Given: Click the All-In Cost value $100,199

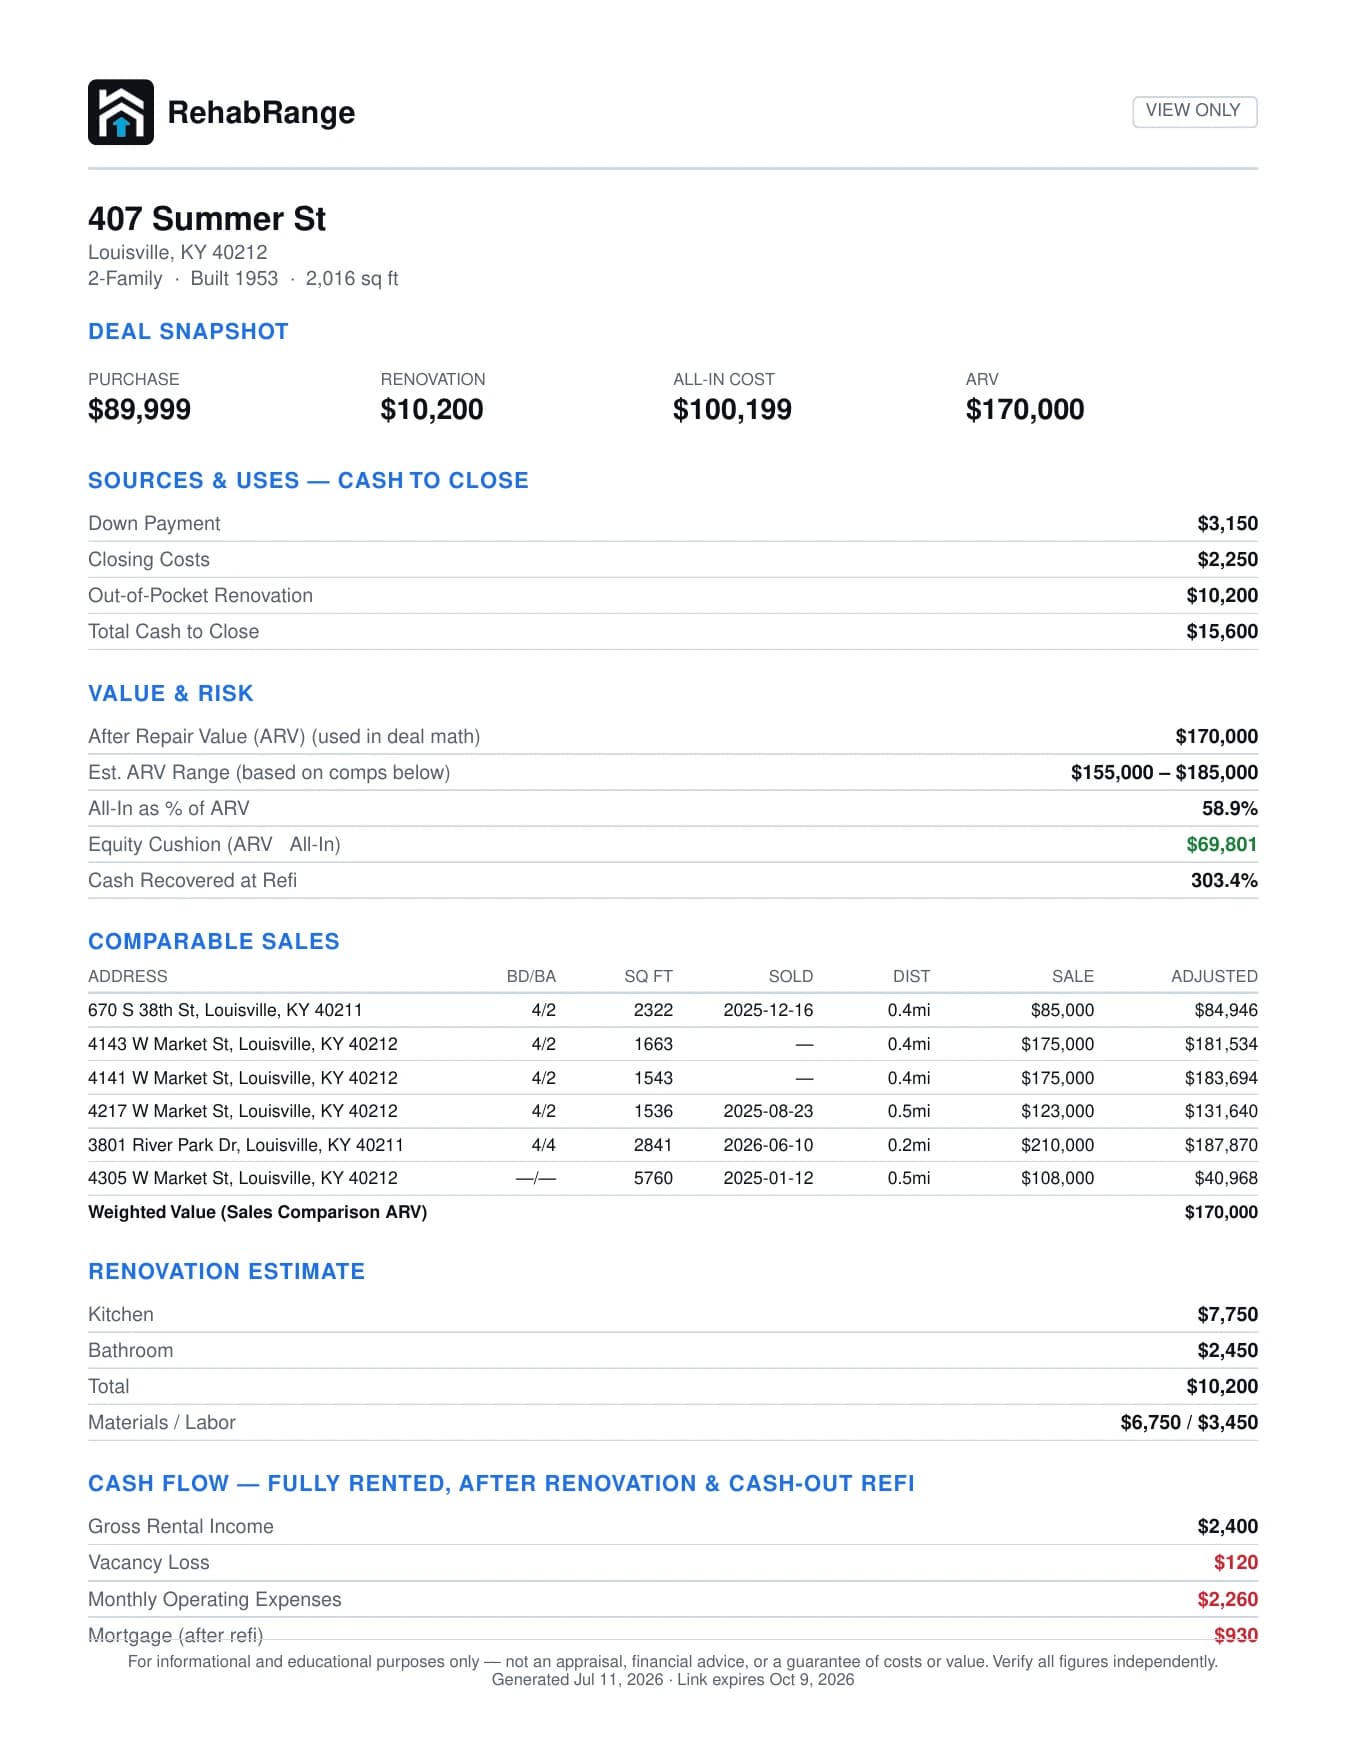Looking at the screenshot, I should click(x=732, y=409).
